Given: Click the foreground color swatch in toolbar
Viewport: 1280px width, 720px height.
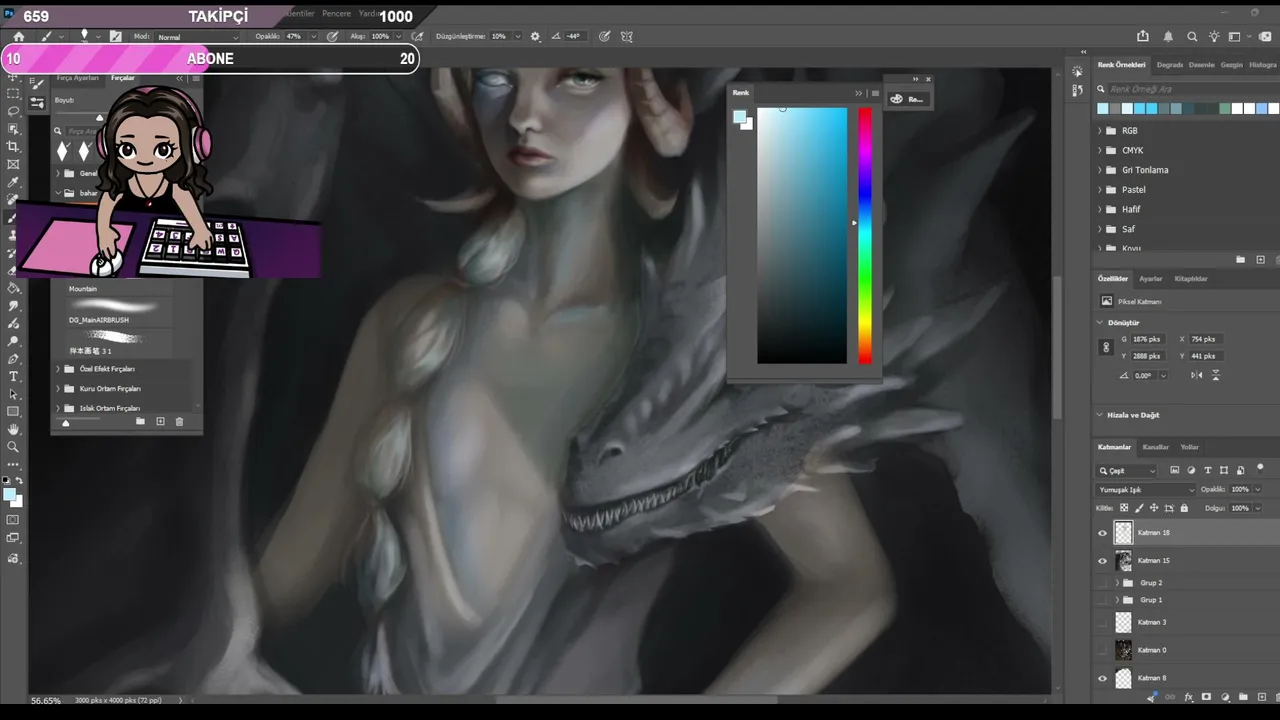Looking at the screenshot, I should (x=9, y=494).
